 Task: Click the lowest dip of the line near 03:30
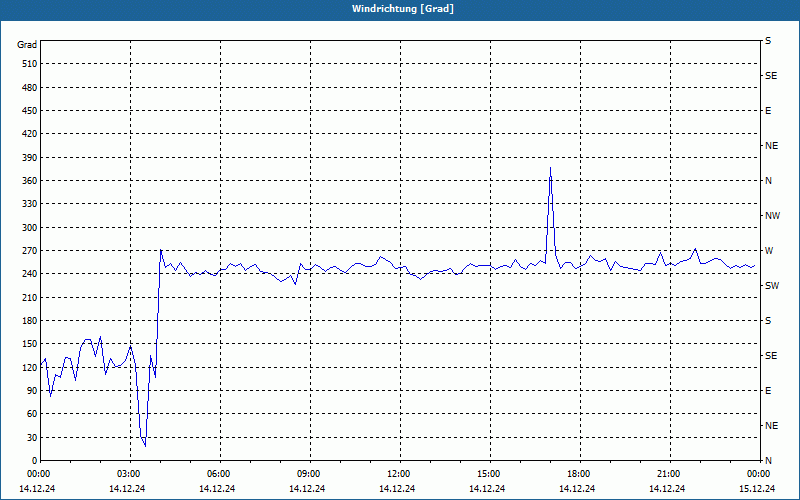[x=145, y=446]
